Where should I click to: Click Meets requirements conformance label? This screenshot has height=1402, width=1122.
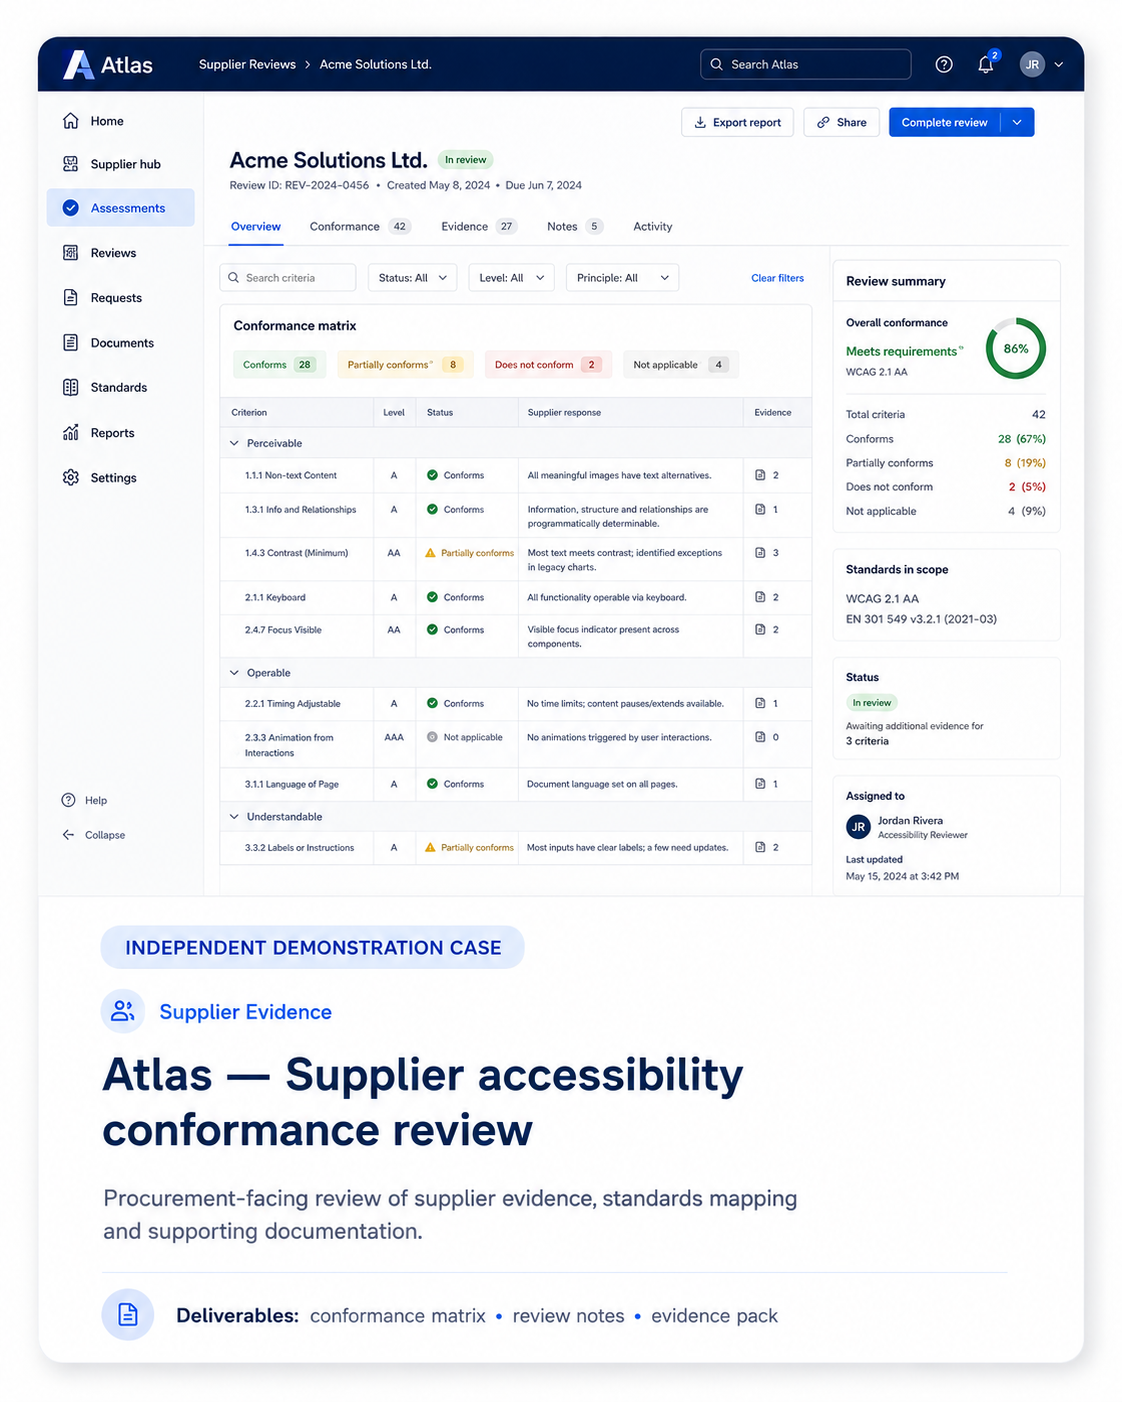click(x=902, y=351)
